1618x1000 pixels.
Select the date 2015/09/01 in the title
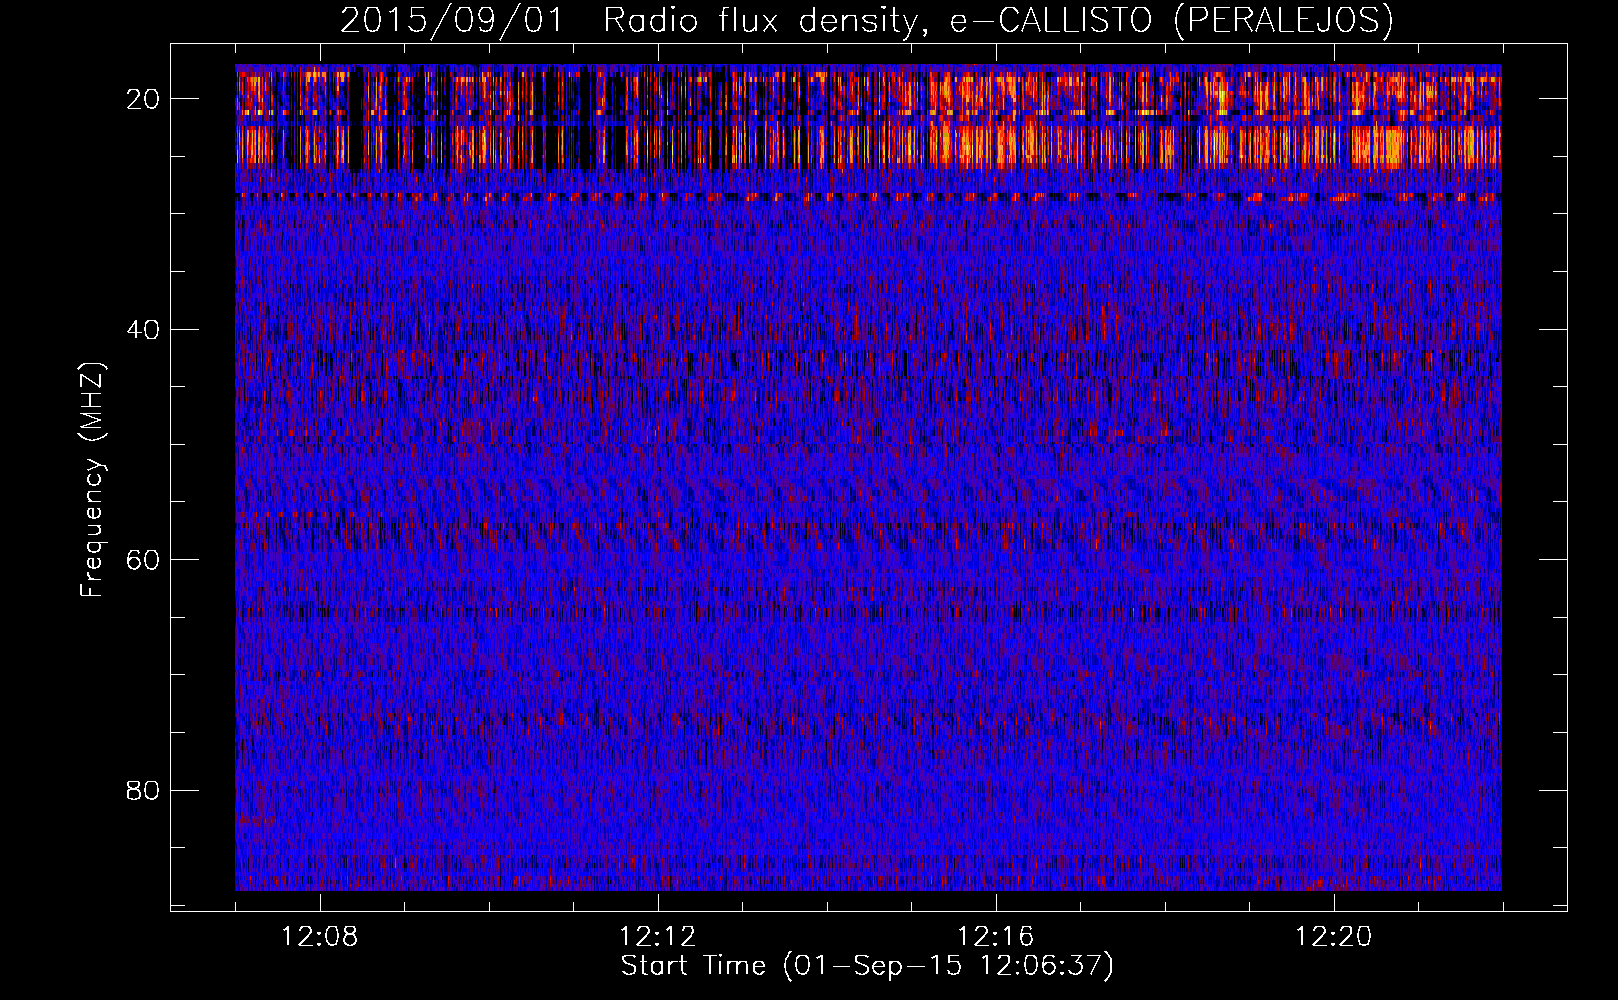(x=452, y=20)
